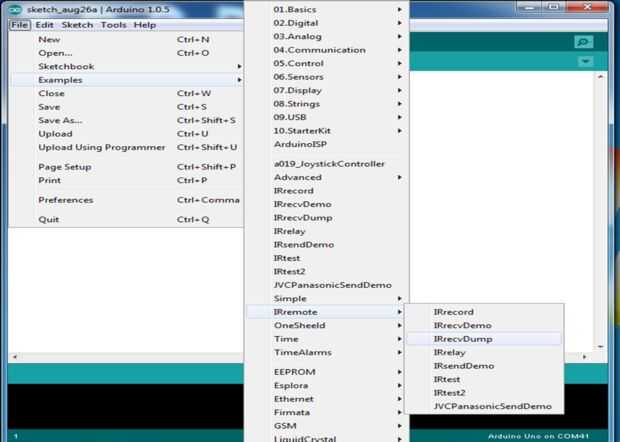
Task: Open IRtest in Examples list
Action: (x=327, y=258)
